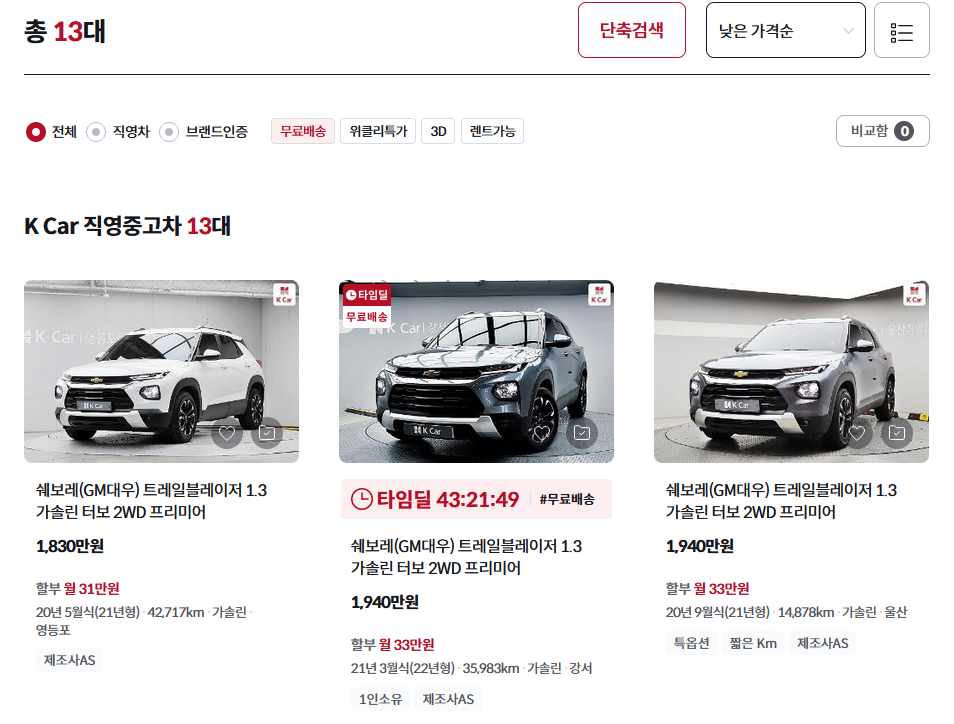Toggle the 무료배송 filter chip
The height and width of the screenshot is (724, 954).
click(302, 131)
